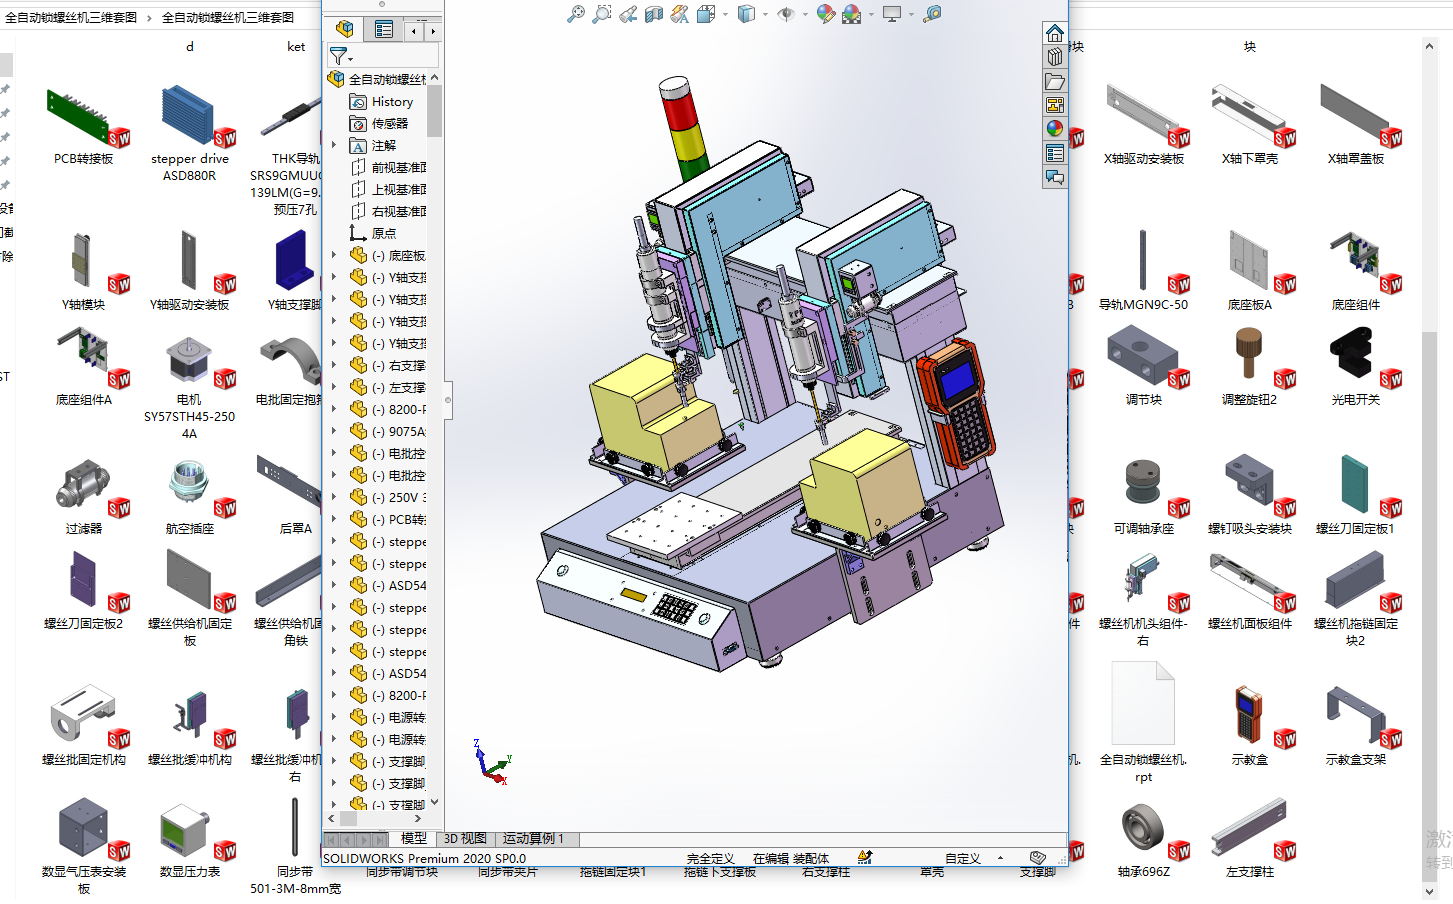Click the View Settings monitor icon
This screenshot has width=1453, height=904.
pyautogui.click(x=892, y=14)
